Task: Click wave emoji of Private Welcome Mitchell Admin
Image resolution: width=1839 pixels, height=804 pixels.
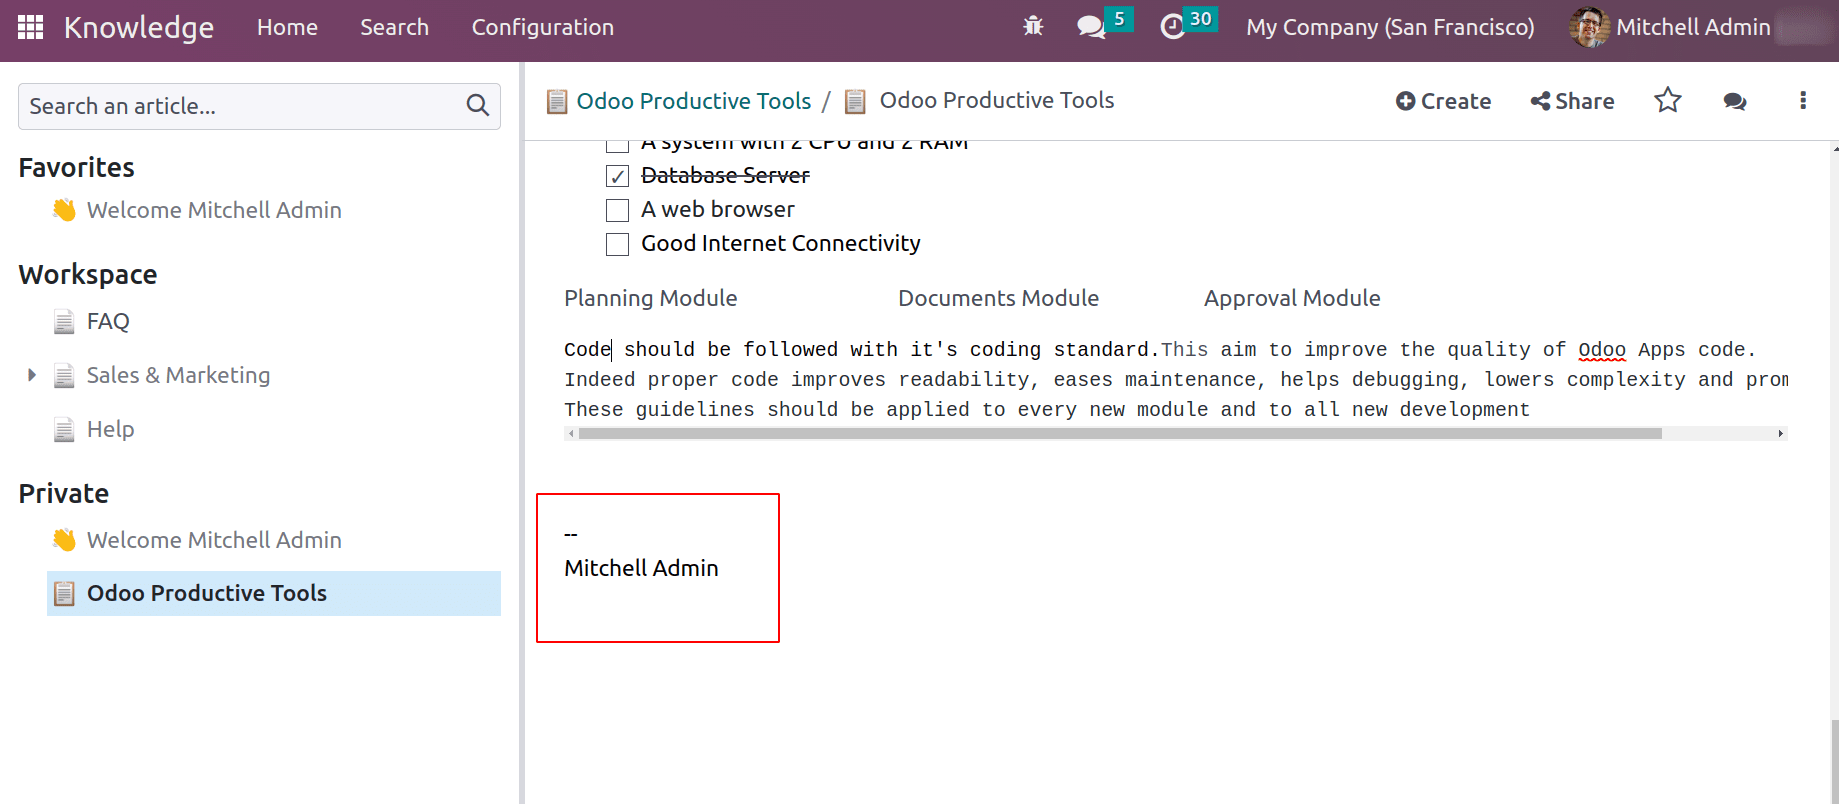Action: coord(64,540)
